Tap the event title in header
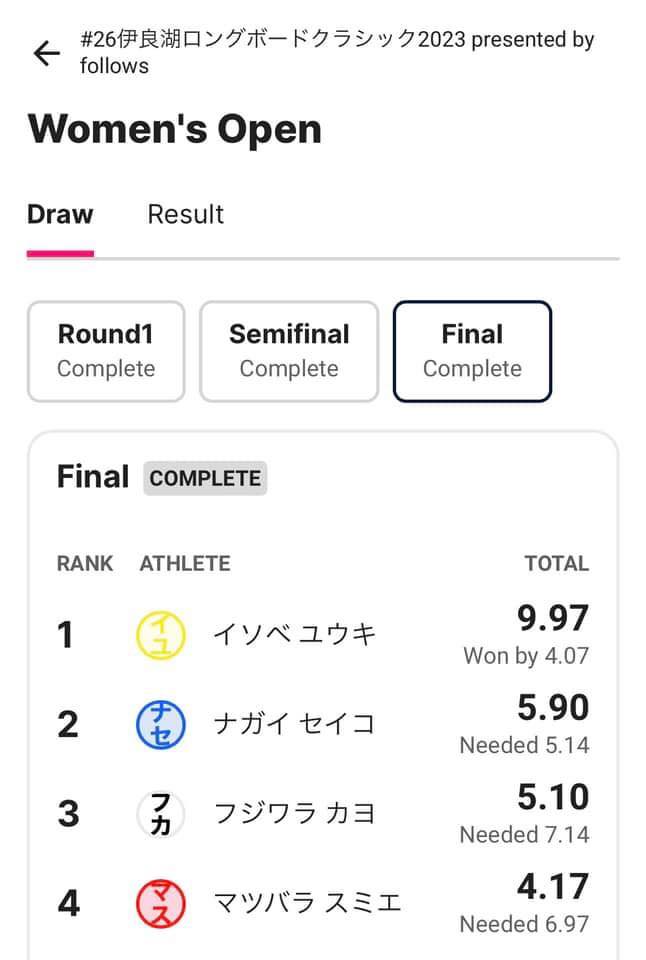This screenshot has width=646, height=960. tap(337, 52)
